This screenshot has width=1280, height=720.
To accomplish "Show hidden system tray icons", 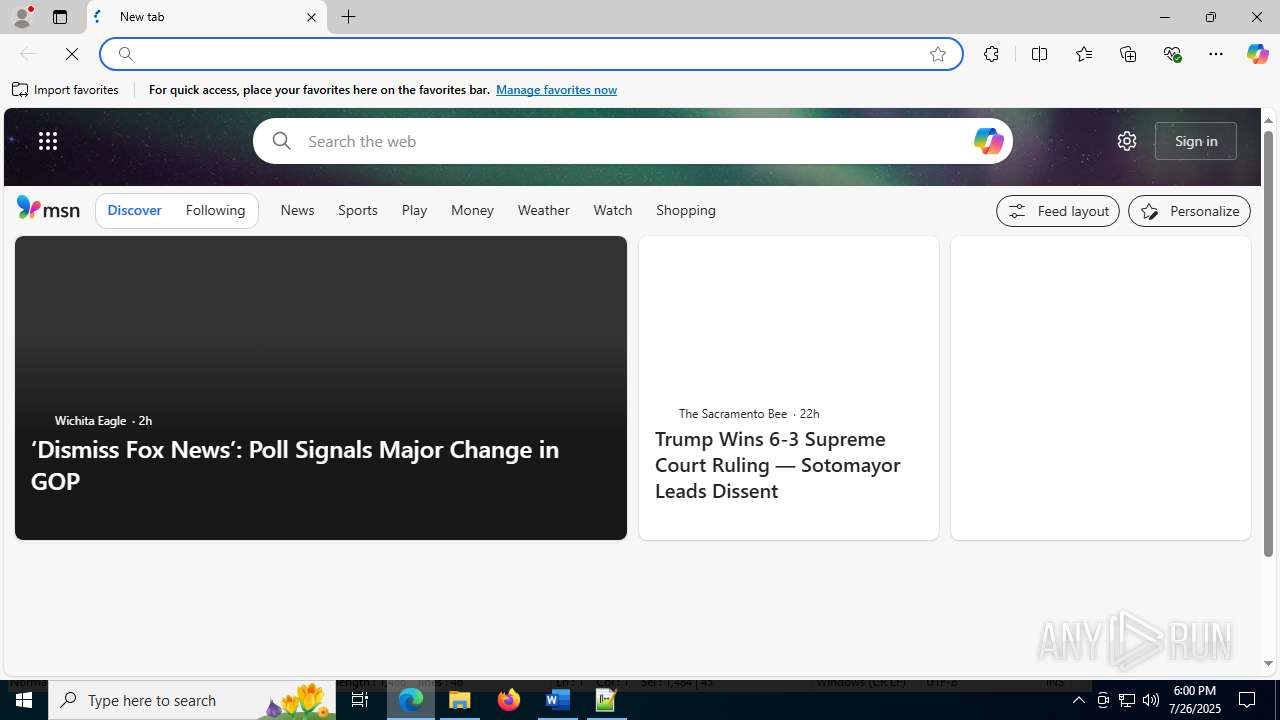I will pos(1078,700).
